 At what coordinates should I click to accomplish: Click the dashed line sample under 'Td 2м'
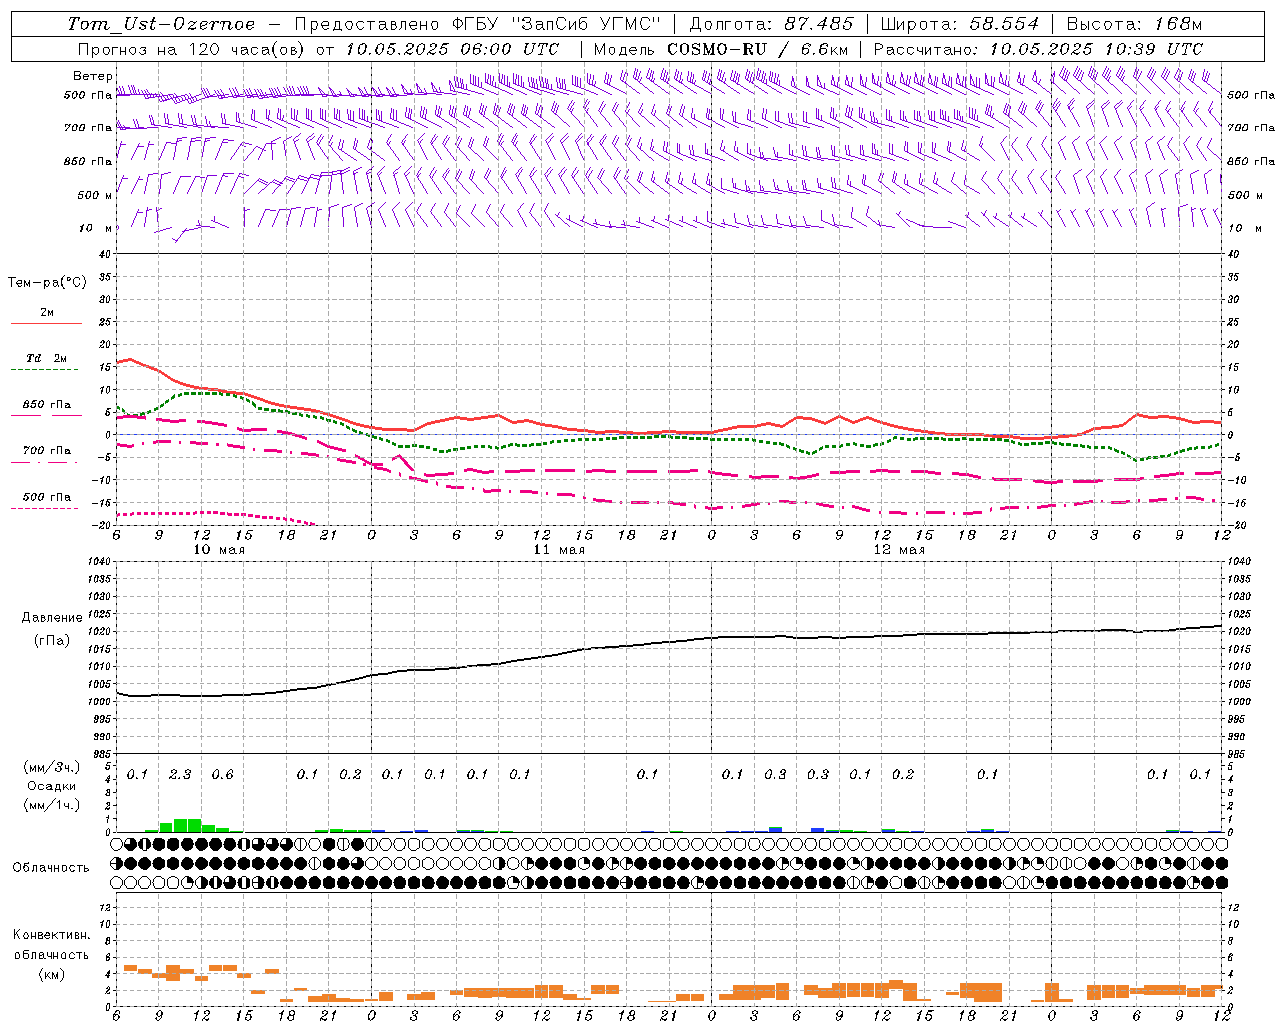tap(44, 370)
